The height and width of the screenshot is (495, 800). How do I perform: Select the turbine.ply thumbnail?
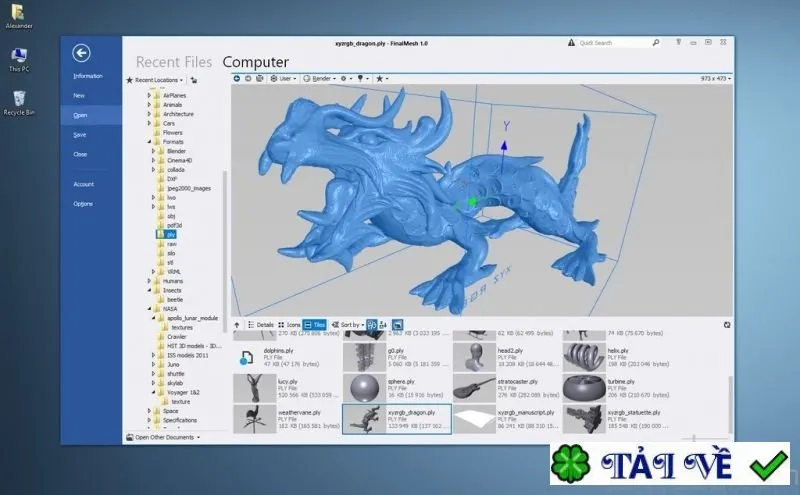pos(584,388)
